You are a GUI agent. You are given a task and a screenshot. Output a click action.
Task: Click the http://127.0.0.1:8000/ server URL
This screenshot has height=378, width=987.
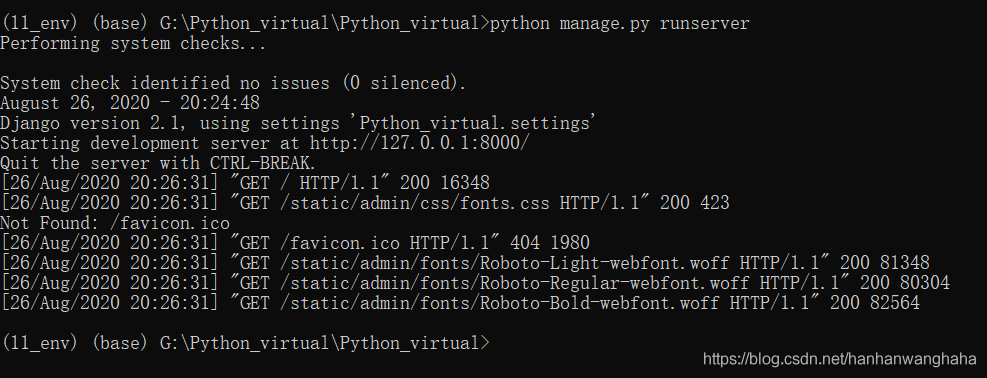click(420, 143)
